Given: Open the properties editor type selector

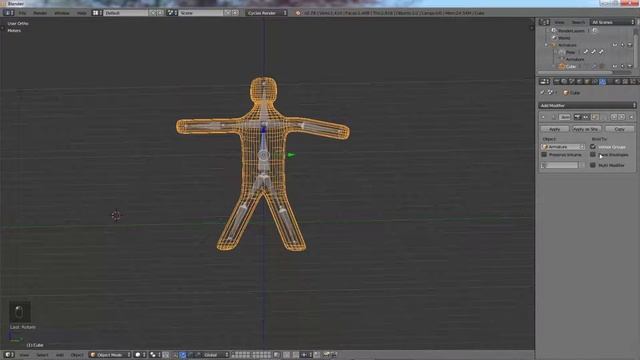Looking at the screenshot, I should (544, 82).
